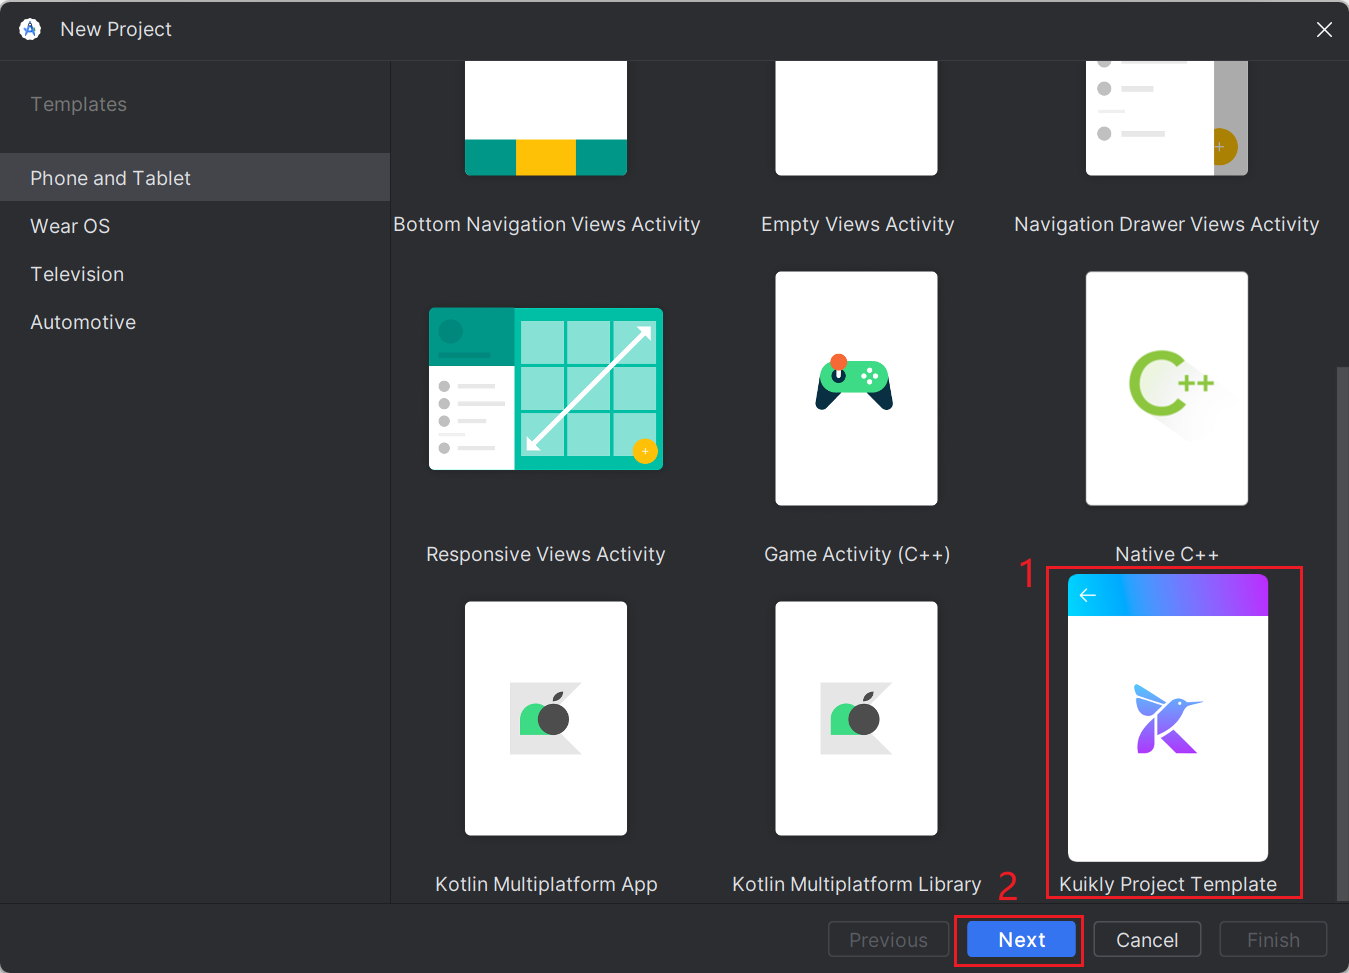This screenshot has width=1349, height=973.
Task: Click the 'Game Activity (C++)' label
Action: click(x=857, y=554)
